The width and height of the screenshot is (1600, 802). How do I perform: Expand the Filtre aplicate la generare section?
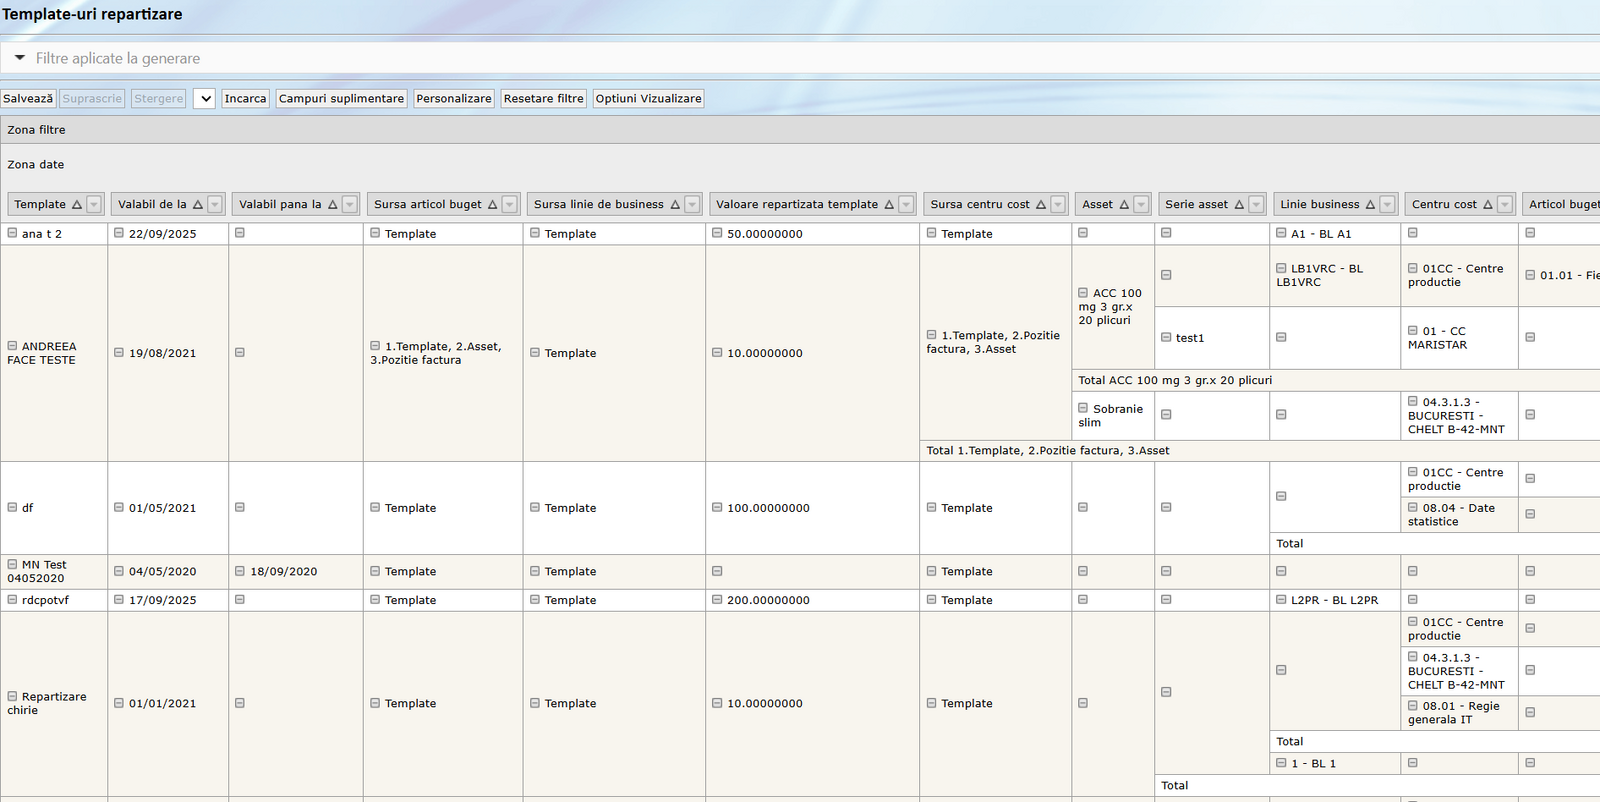[x=20, y=58]
